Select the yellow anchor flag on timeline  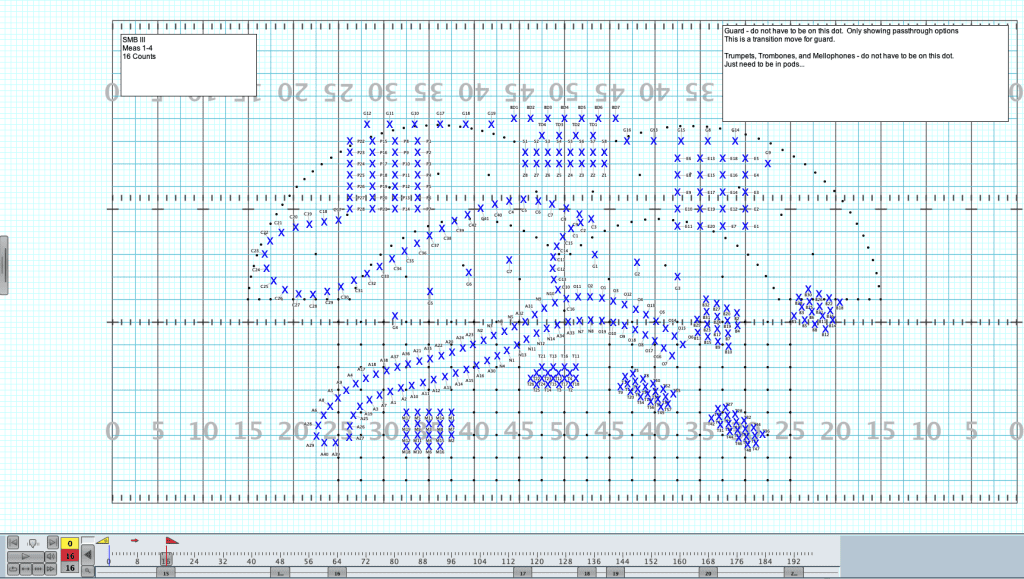[103, 540]
